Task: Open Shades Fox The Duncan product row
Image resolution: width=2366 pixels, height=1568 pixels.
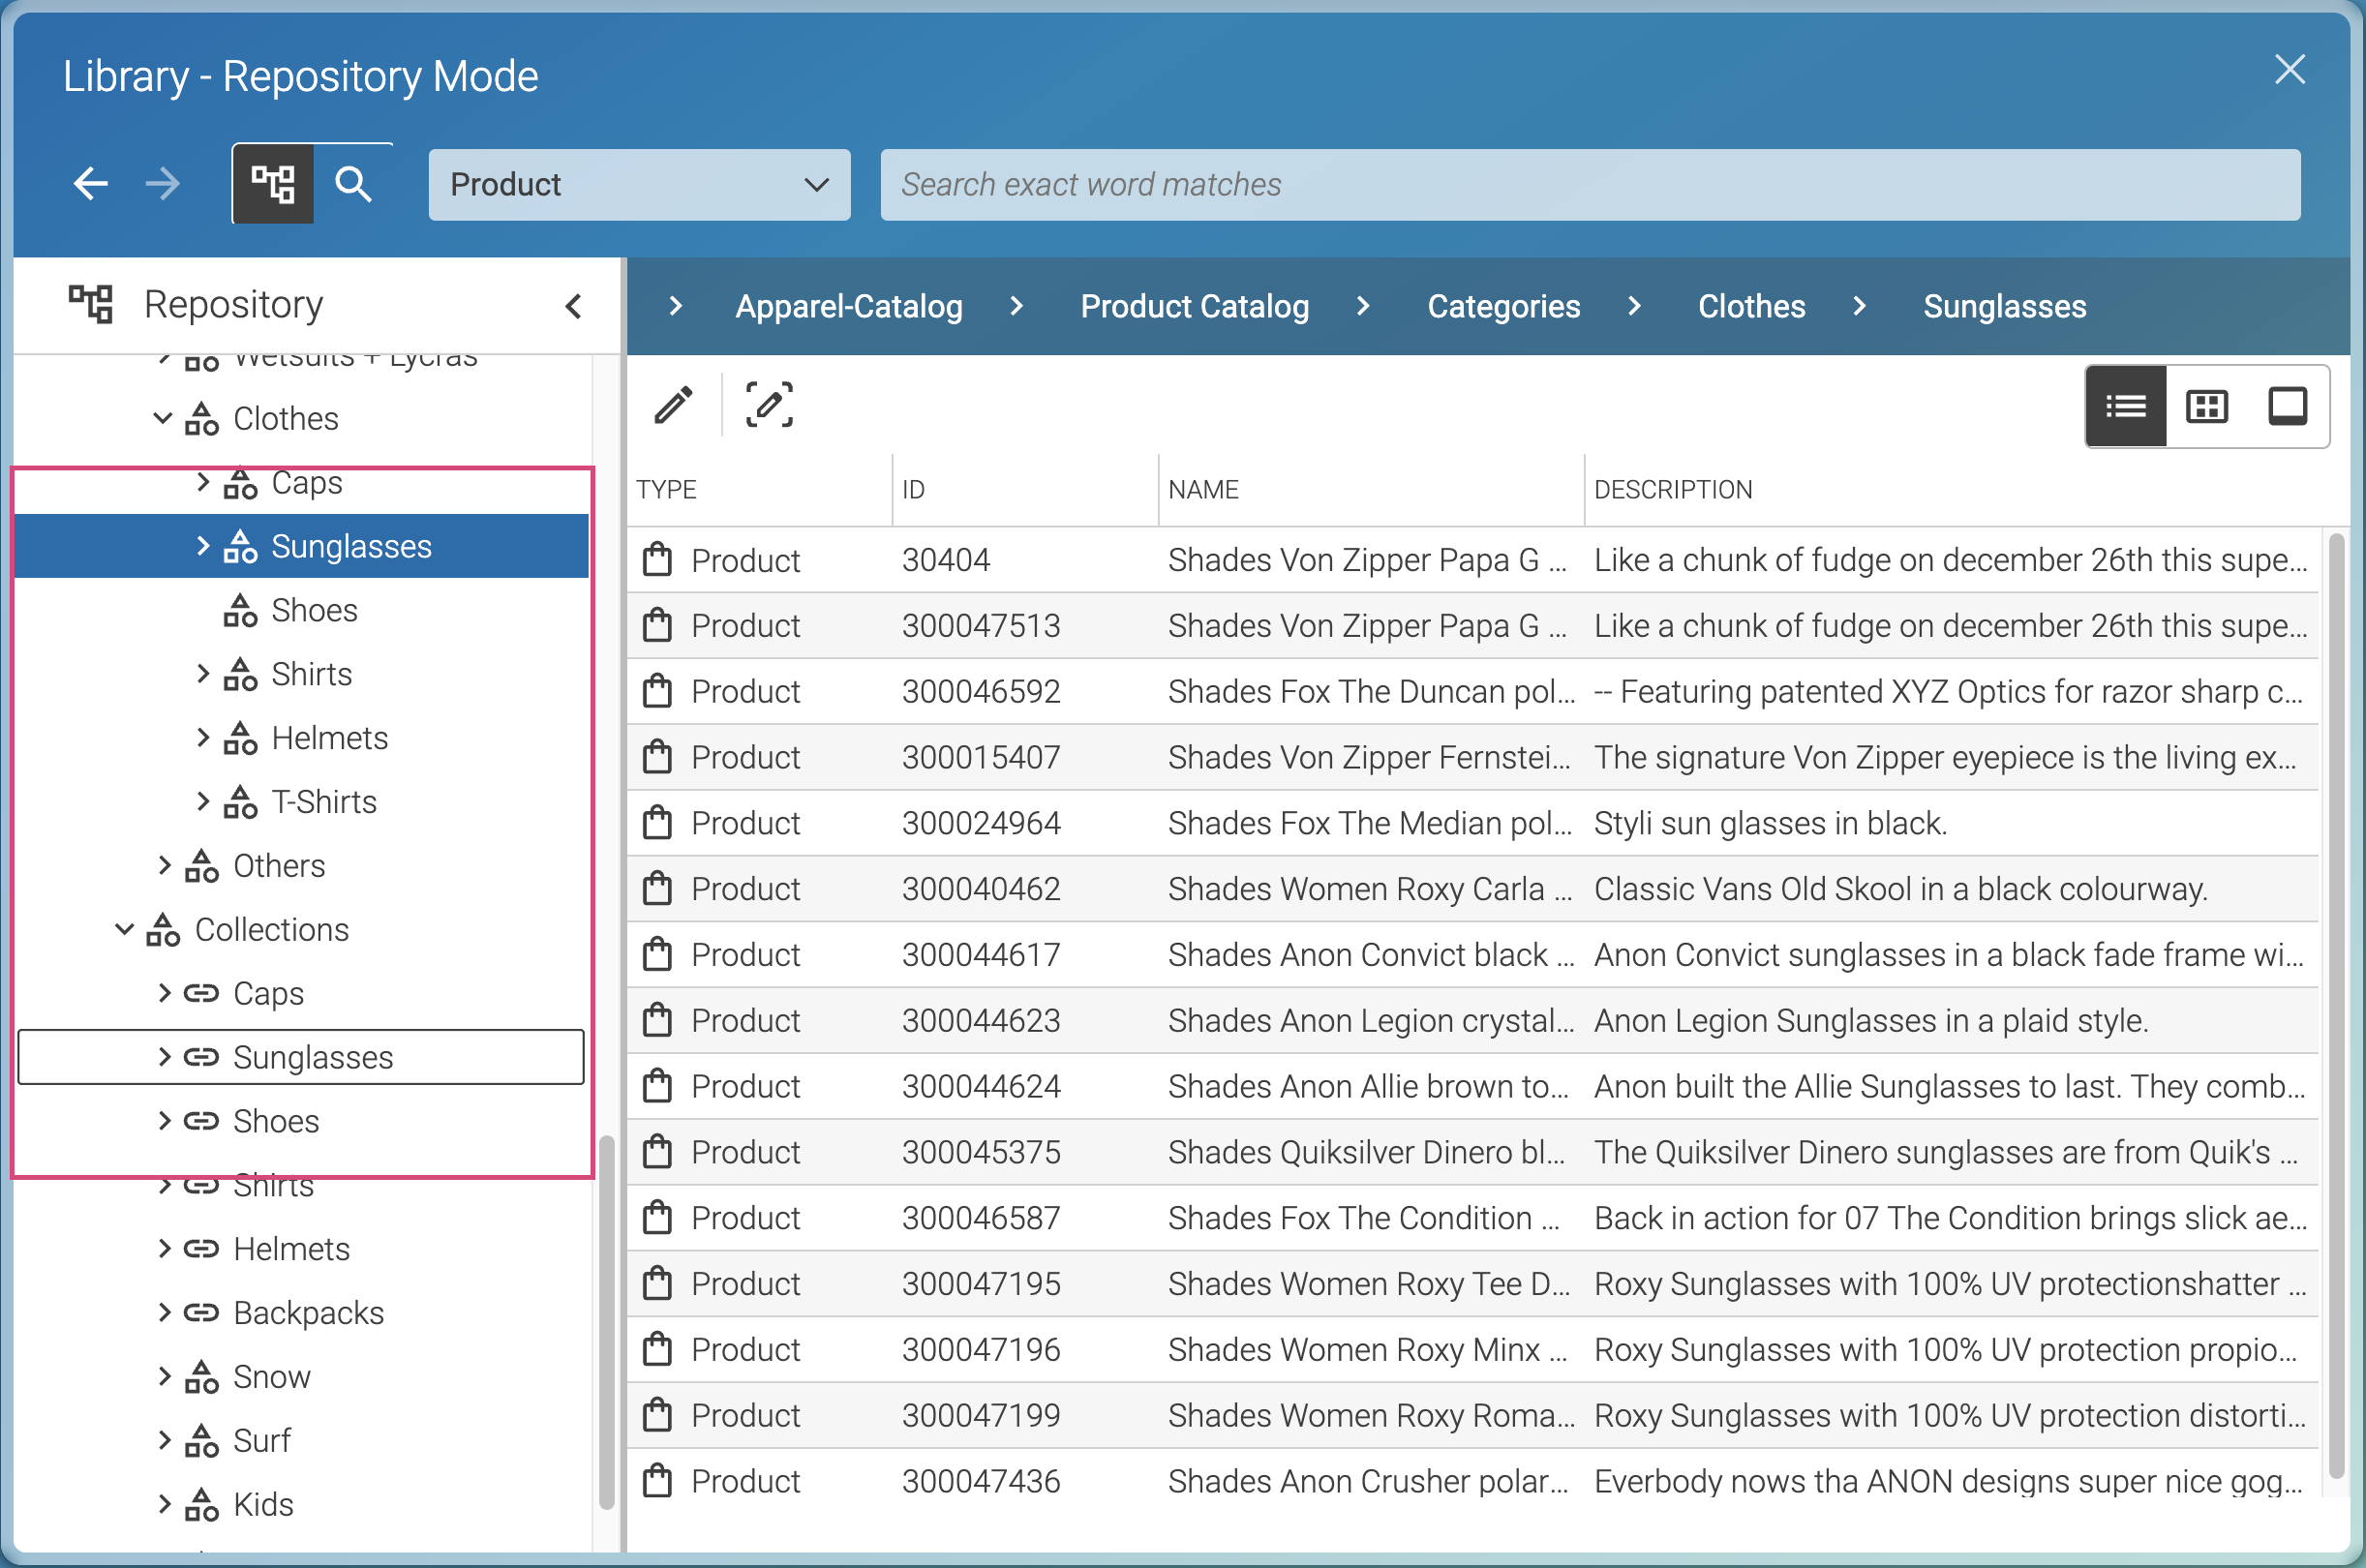Action: tap(1370, 692)
